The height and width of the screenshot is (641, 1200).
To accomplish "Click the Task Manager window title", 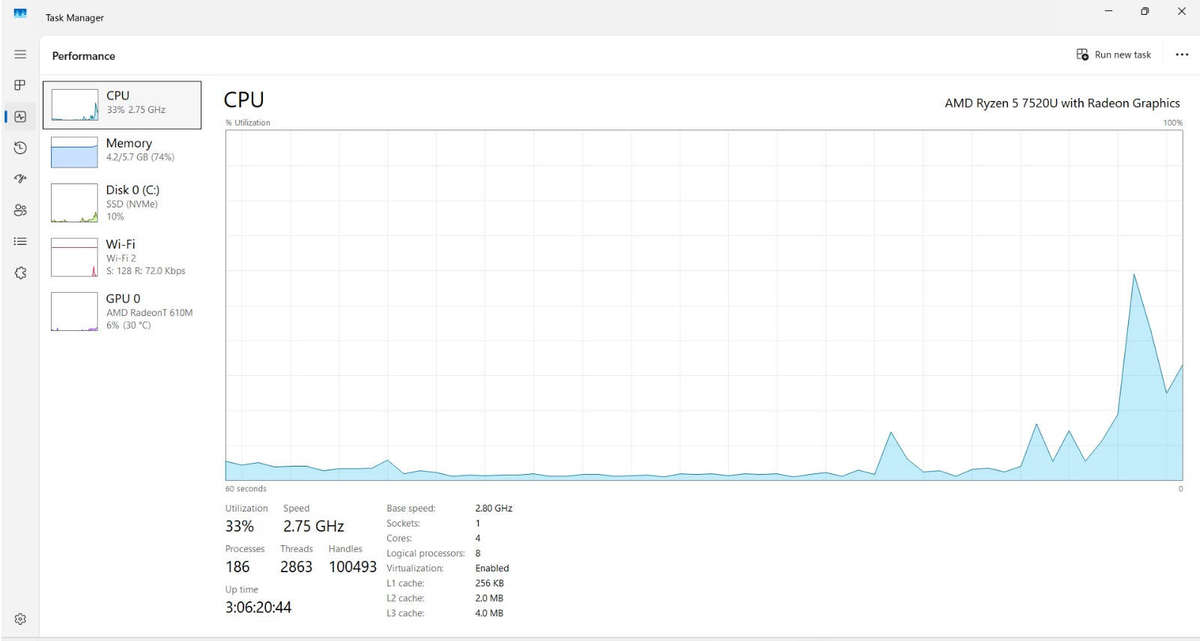I will (x=75, y=18).
